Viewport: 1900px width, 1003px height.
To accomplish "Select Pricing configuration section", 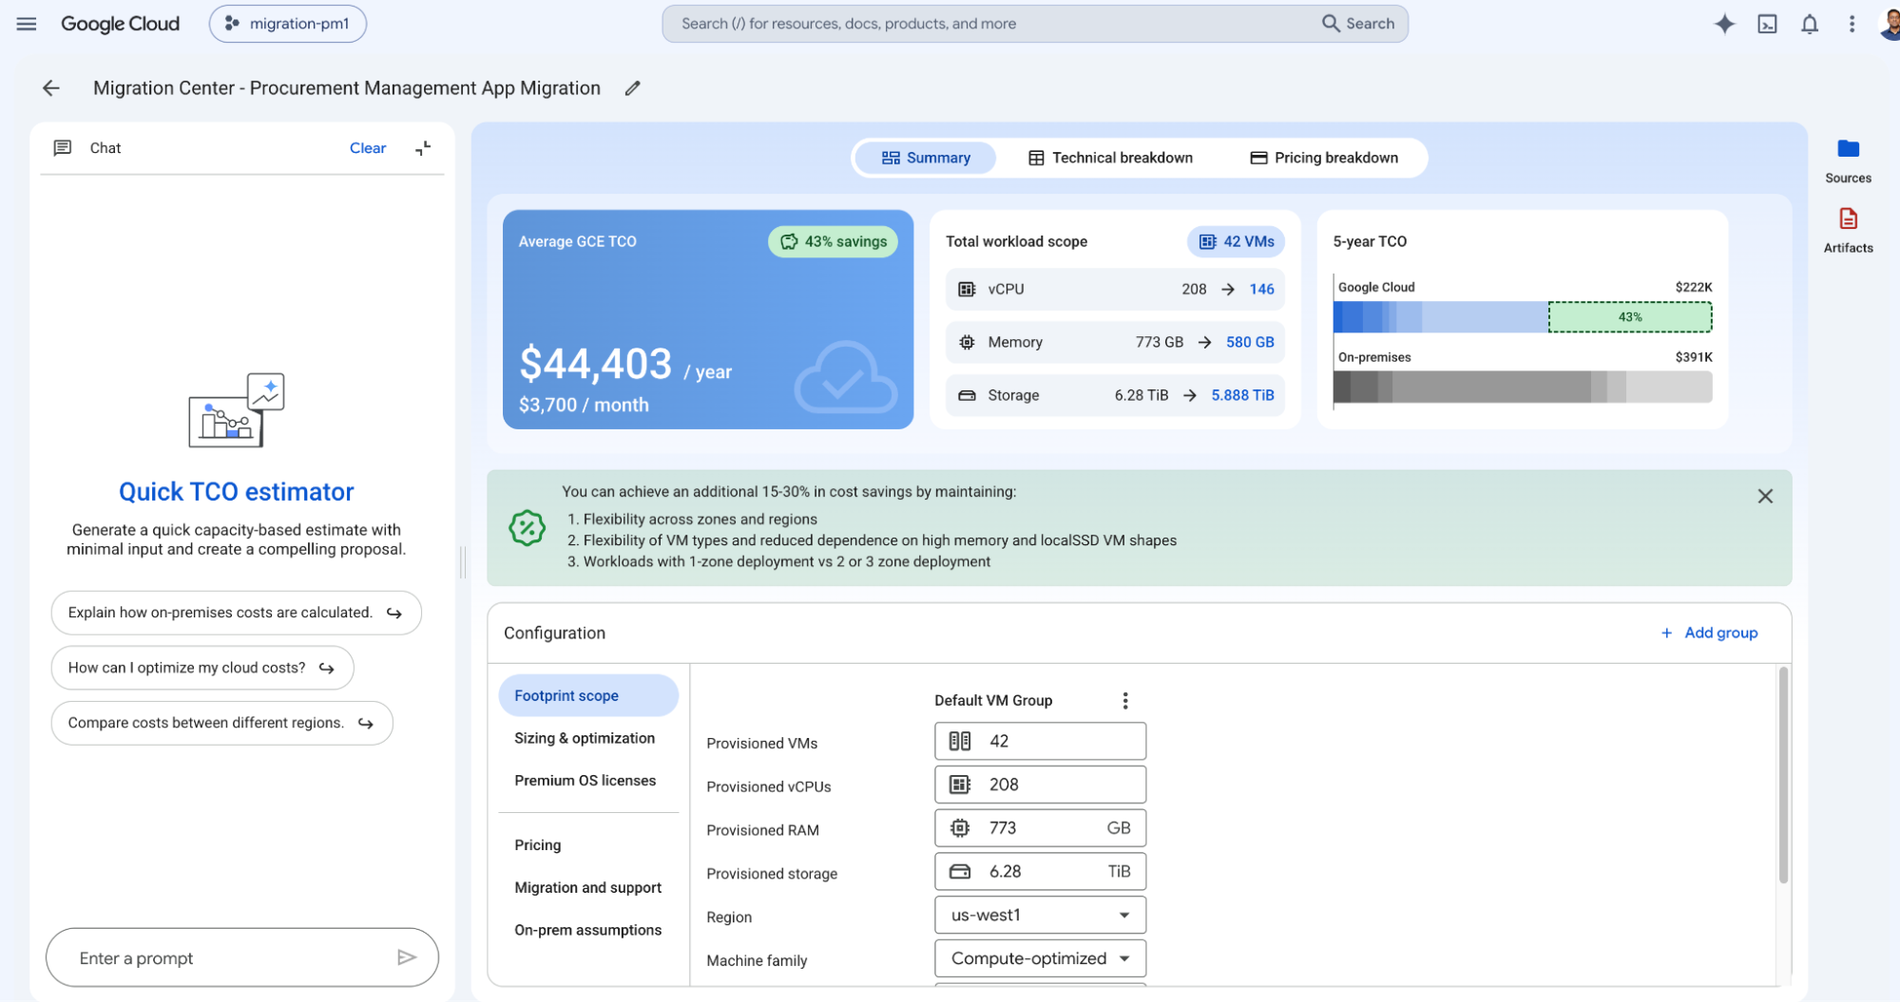I will click(538, 845).
